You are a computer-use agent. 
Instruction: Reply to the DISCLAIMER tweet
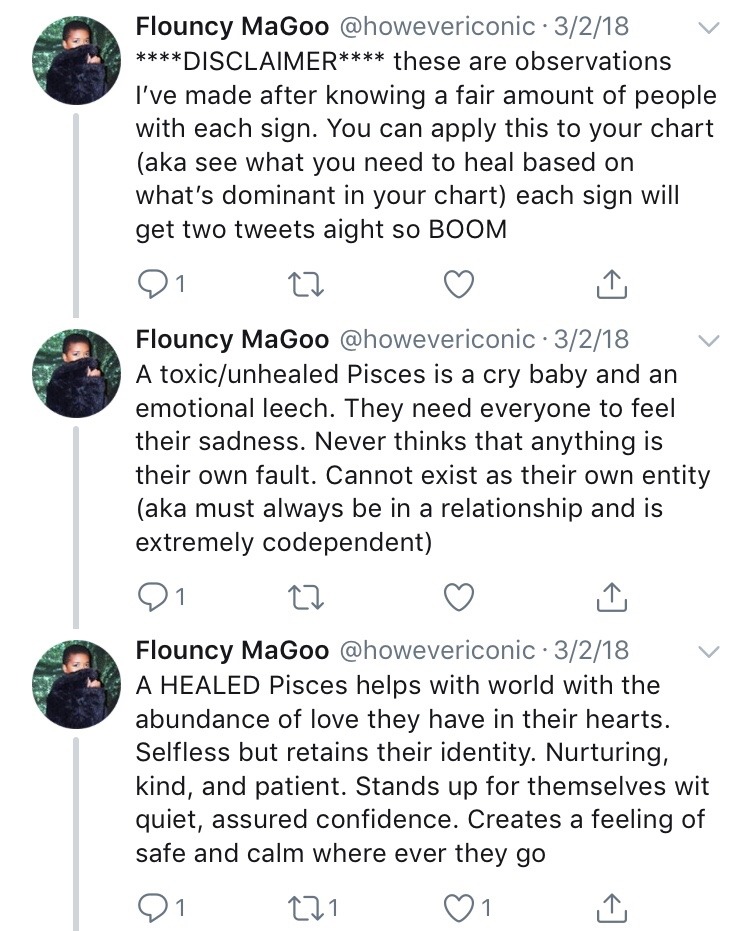pyautogui.click(x=151, y=285)
